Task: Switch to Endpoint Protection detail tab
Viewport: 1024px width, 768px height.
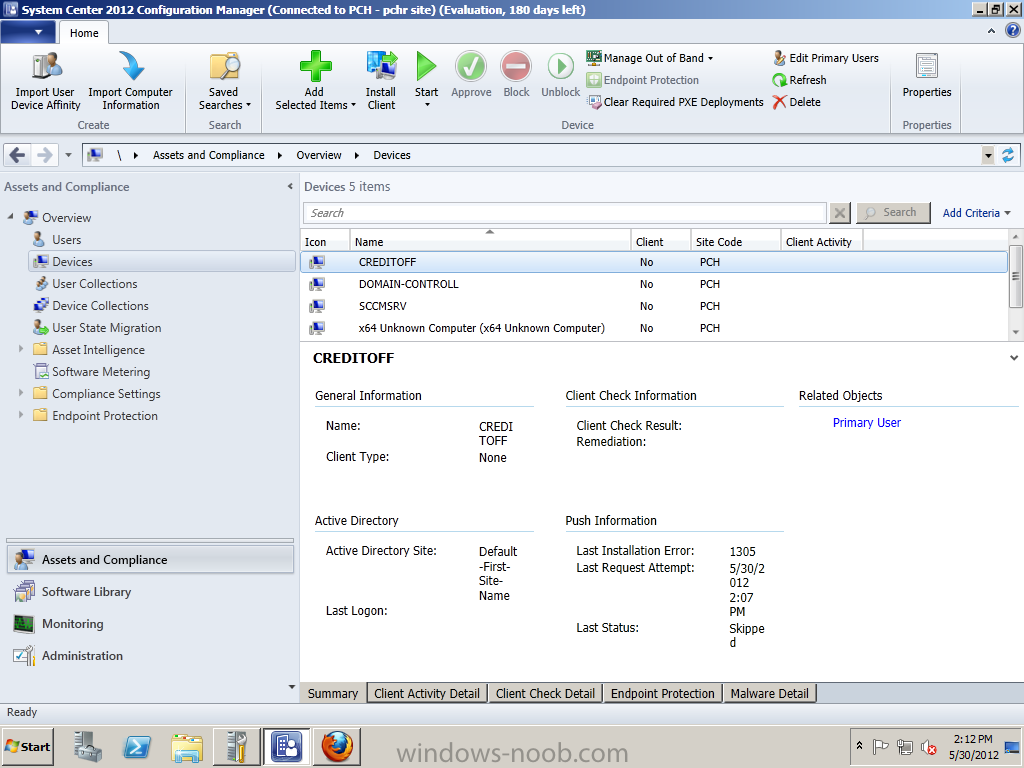Action: point(663,694)
